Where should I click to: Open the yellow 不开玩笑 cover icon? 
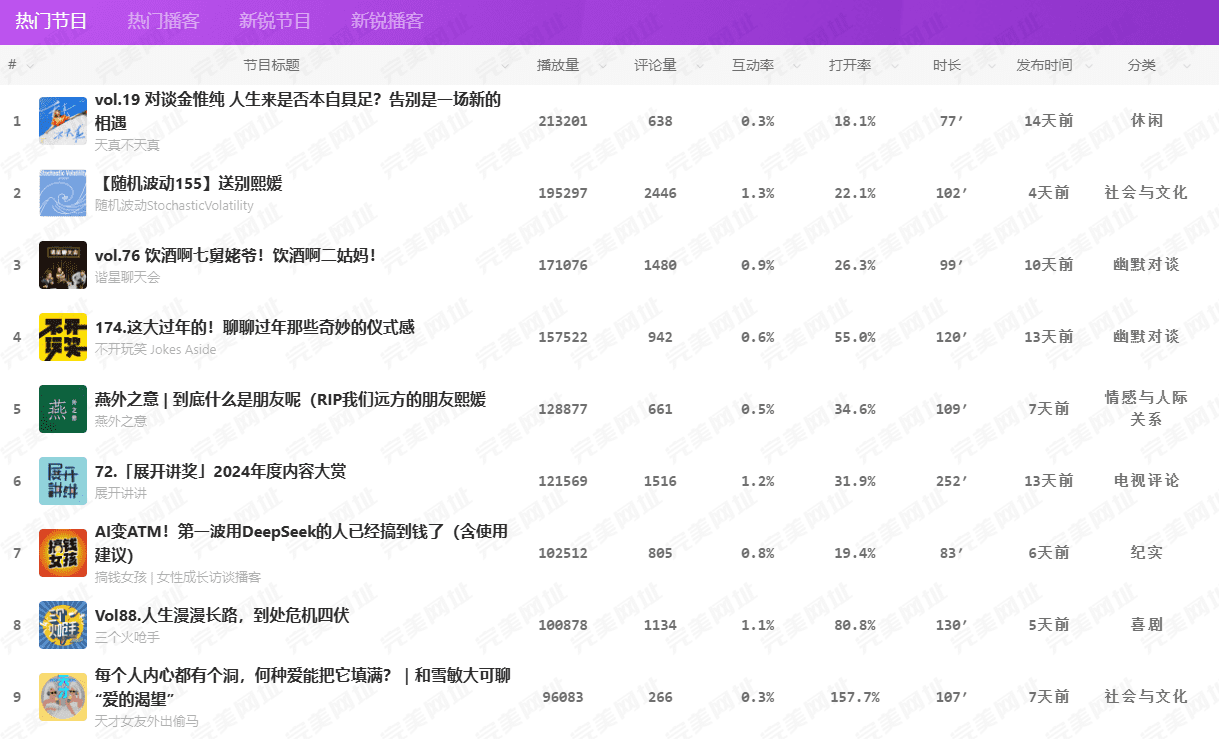coord(63,337)
